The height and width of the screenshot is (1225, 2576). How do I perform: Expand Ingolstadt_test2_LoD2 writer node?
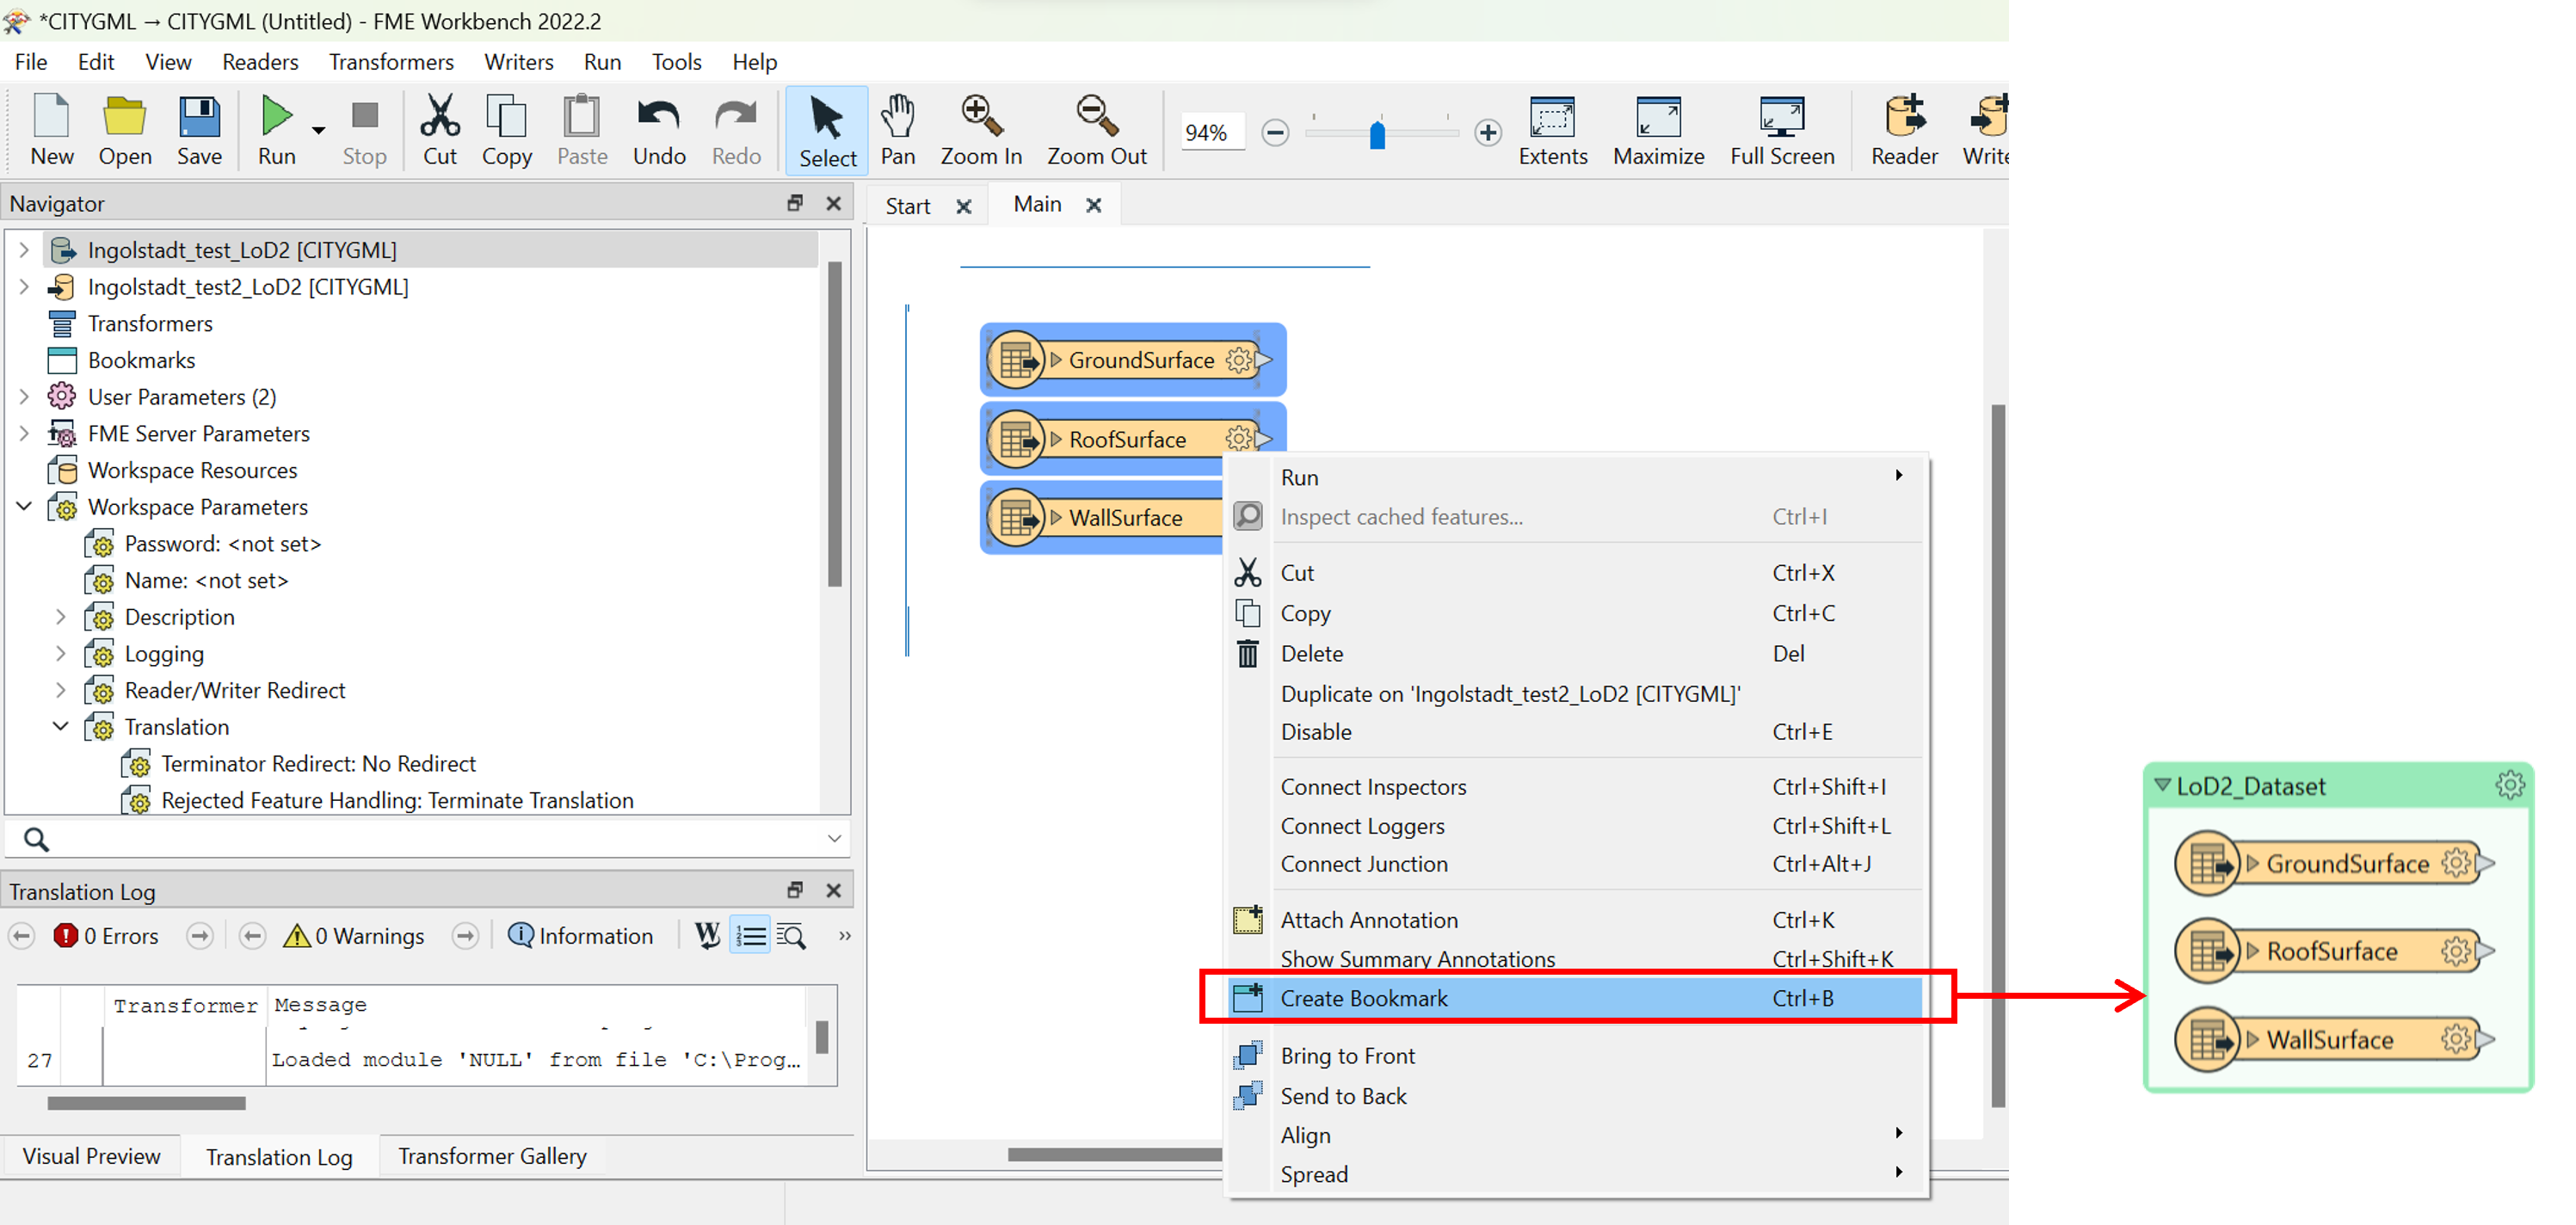click(24, 287)
